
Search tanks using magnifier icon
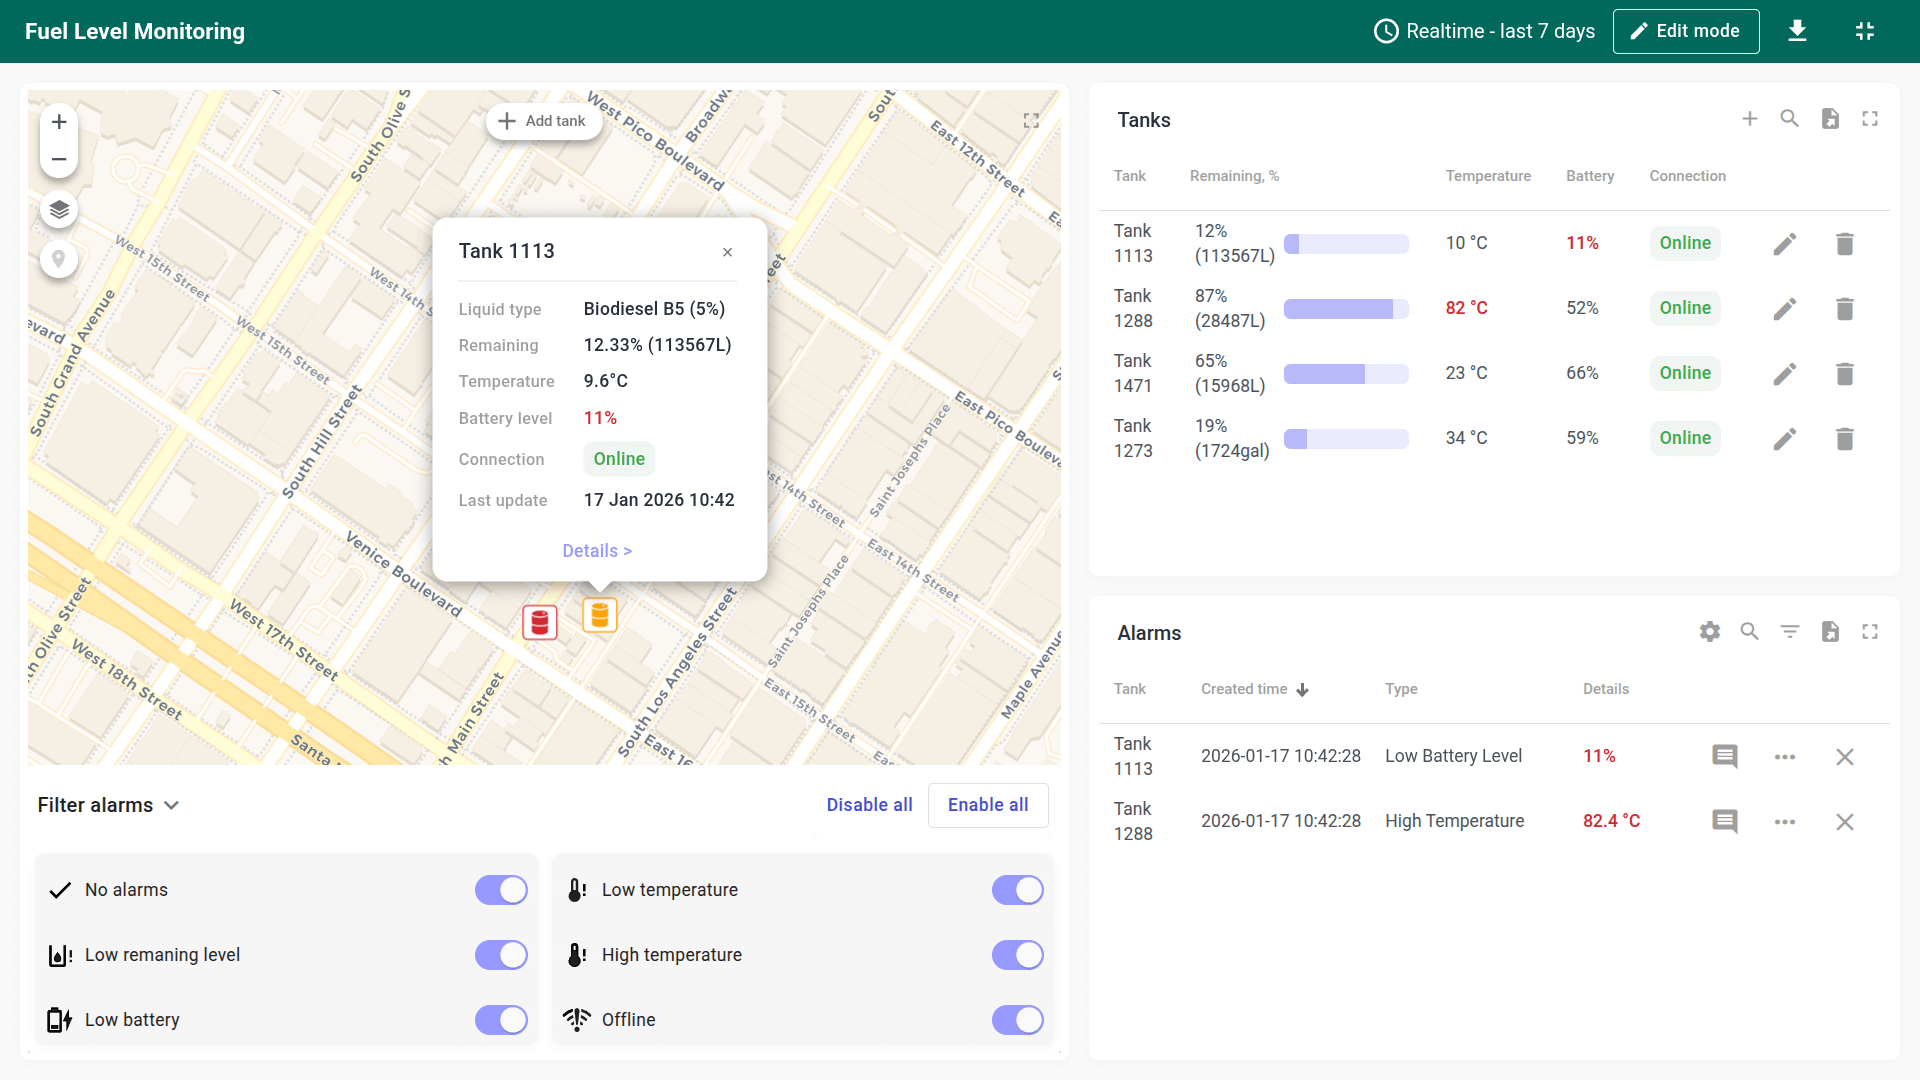tap(1790, 119)
